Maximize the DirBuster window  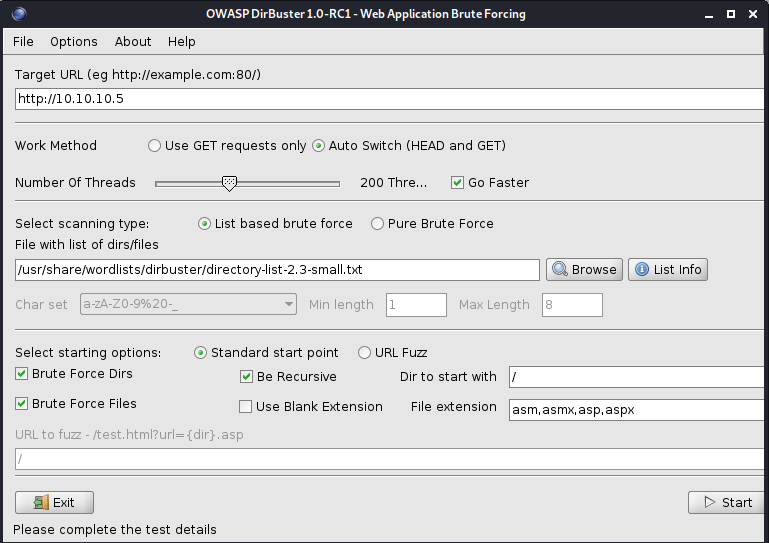tap(731, 14)
